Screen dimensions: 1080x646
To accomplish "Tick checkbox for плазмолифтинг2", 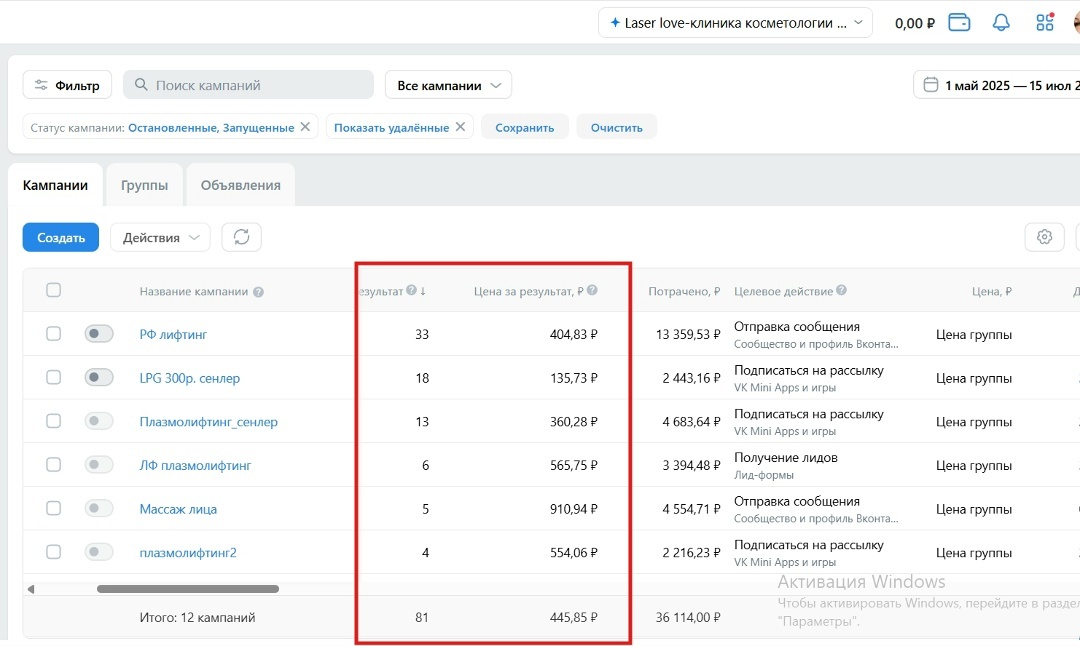I will (x=53, y=552).
